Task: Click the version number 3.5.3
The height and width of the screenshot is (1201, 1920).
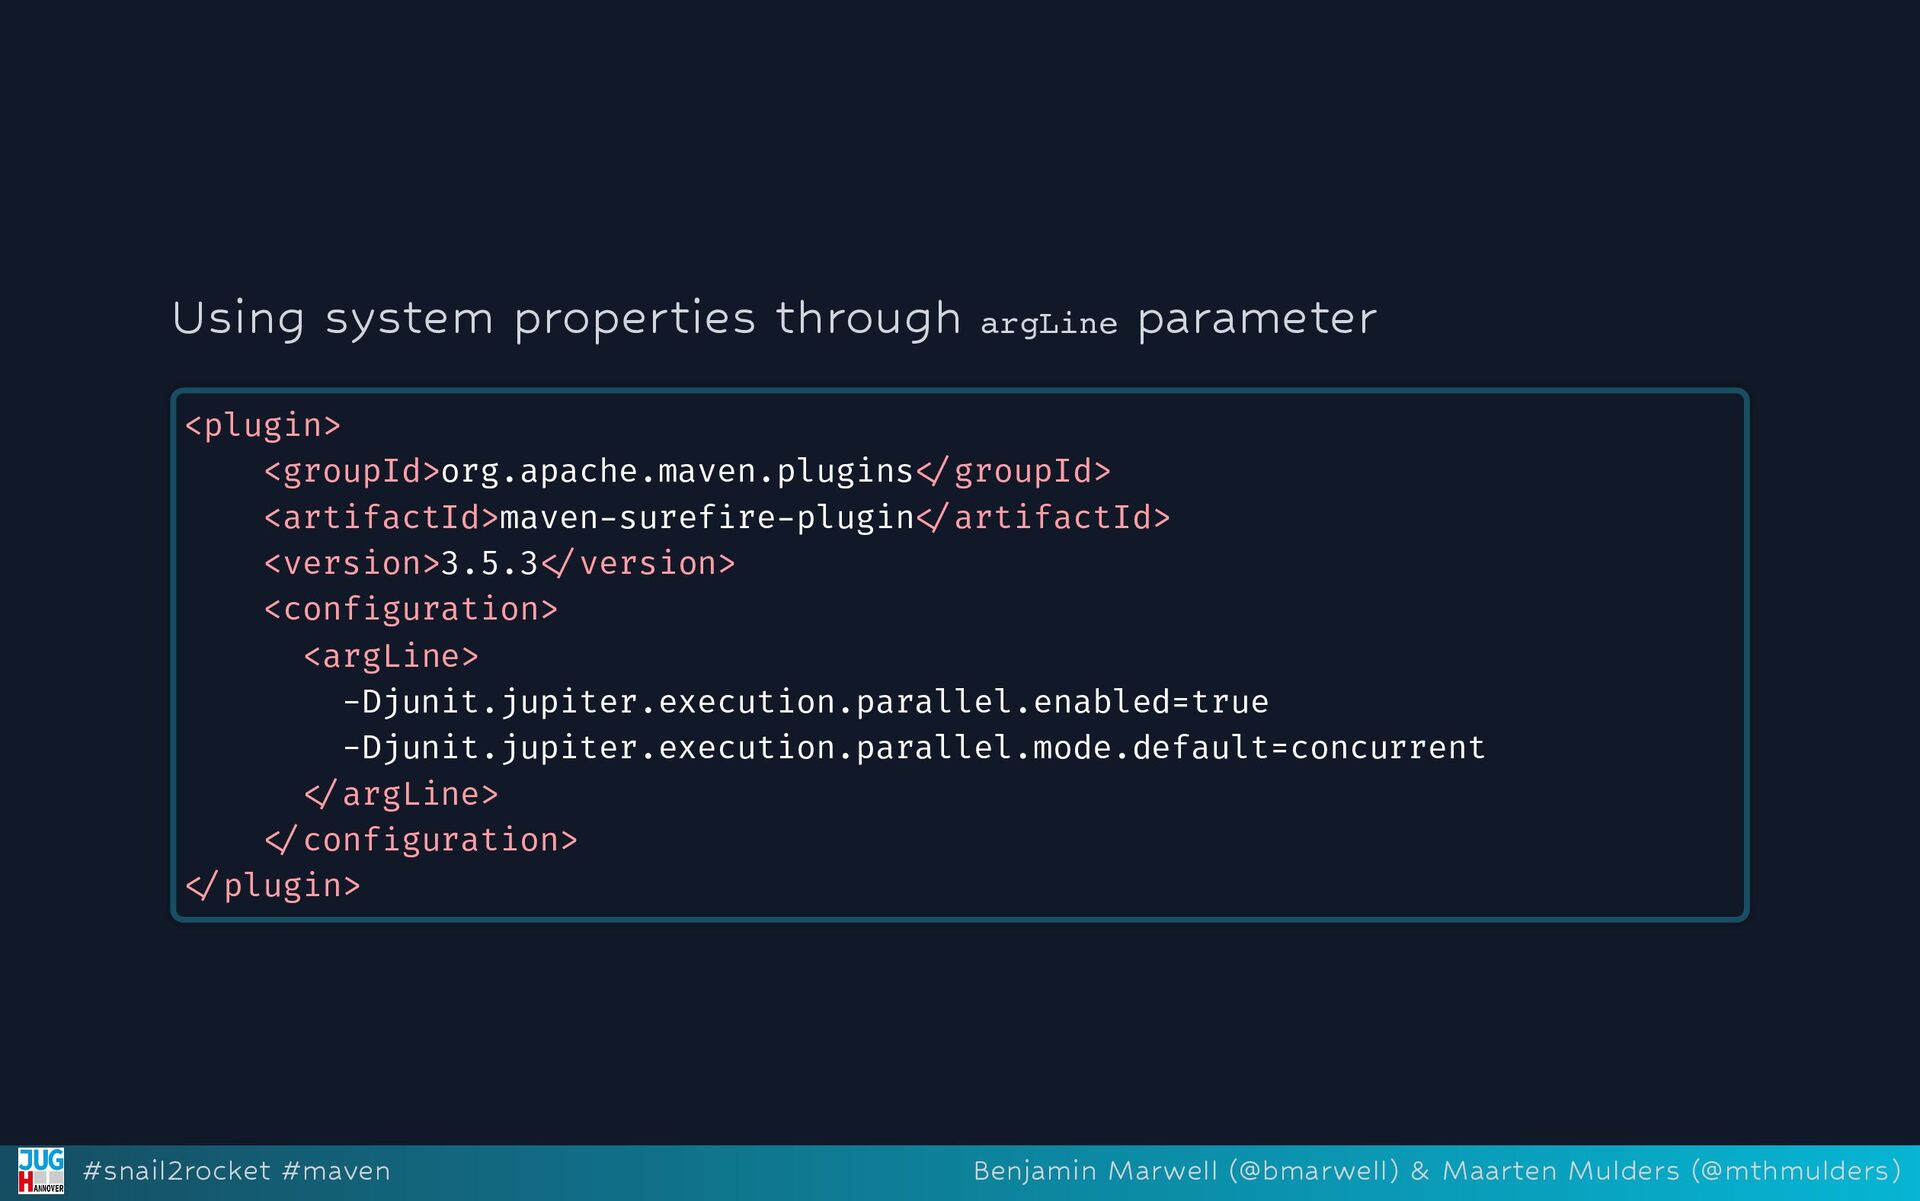Action: click(x=489, y=564)
